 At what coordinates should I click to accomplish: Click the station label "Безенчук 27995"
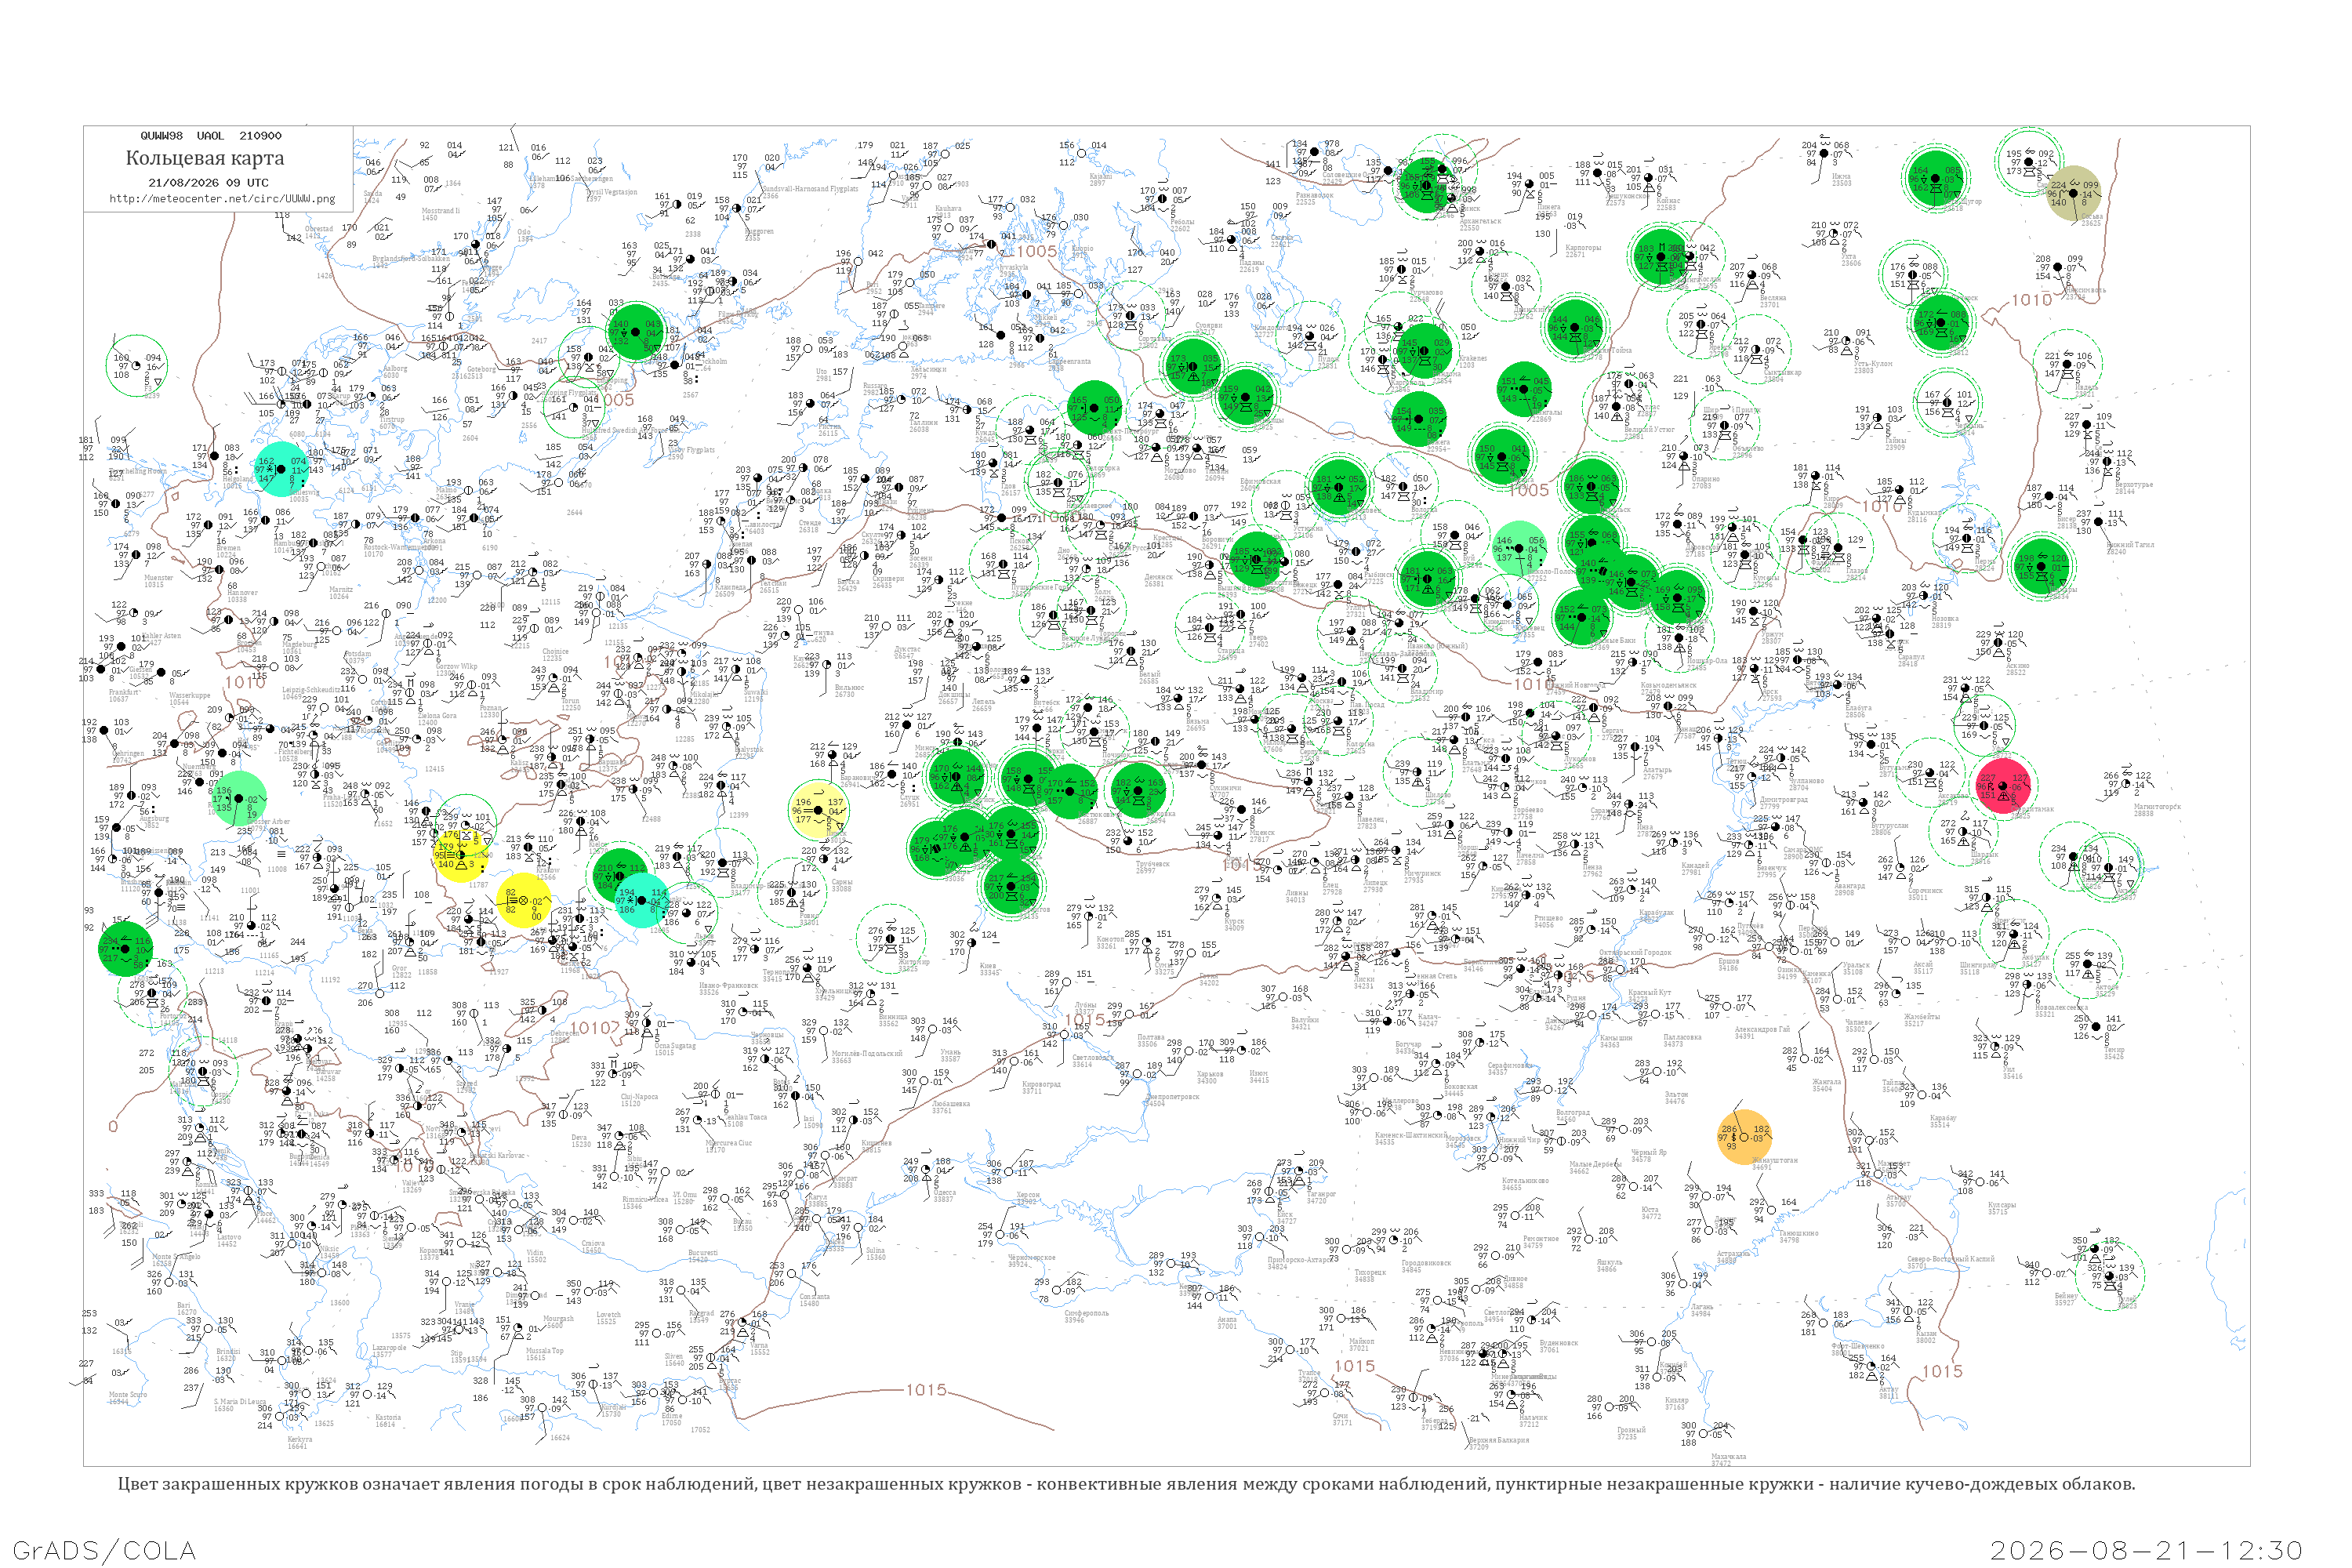[1771, 871]
